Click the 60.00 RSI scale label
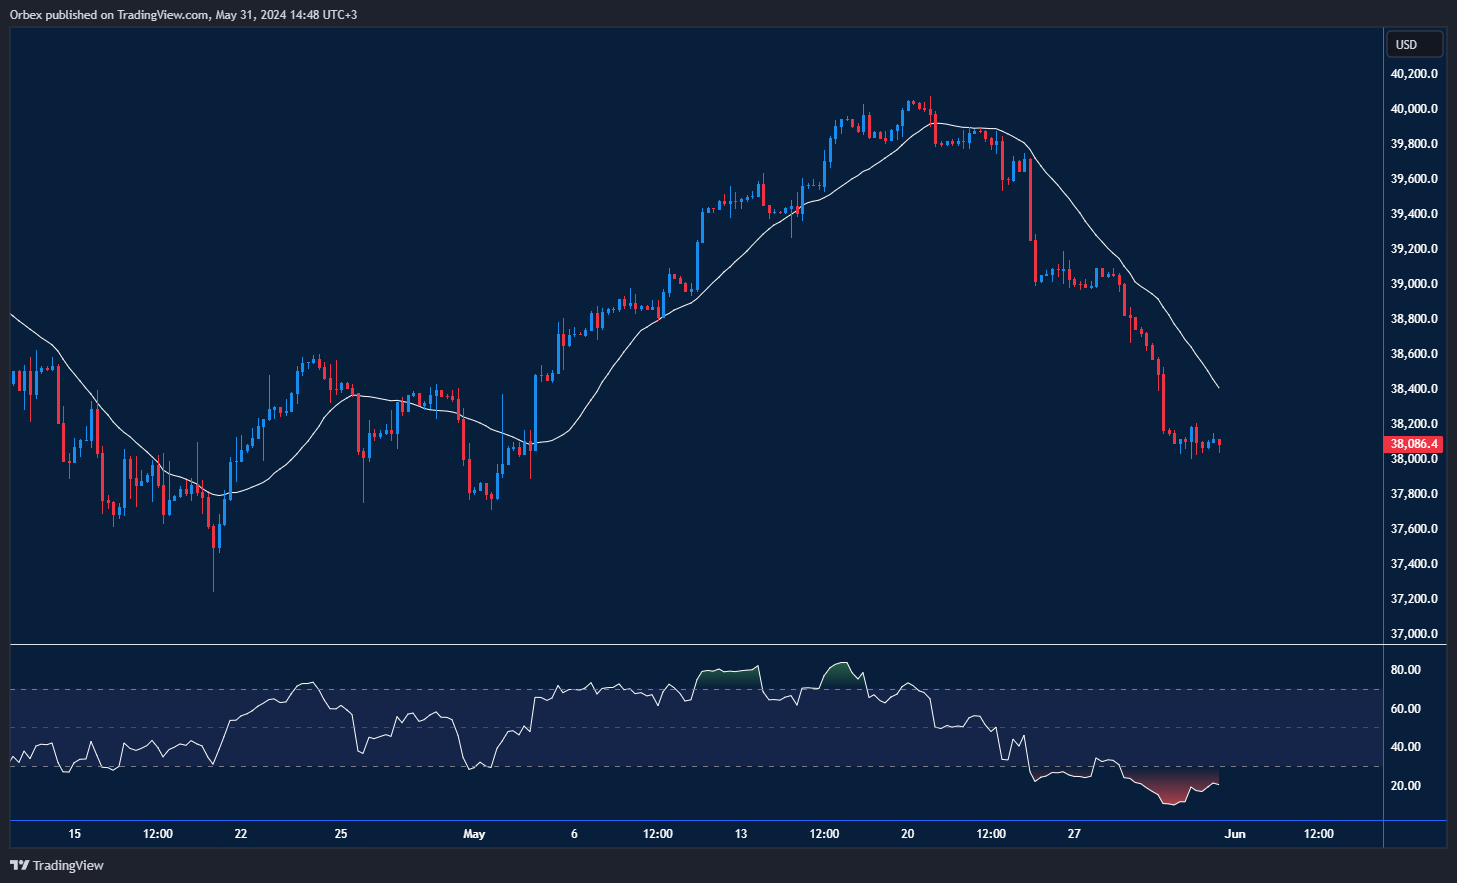 [1405, 709]
